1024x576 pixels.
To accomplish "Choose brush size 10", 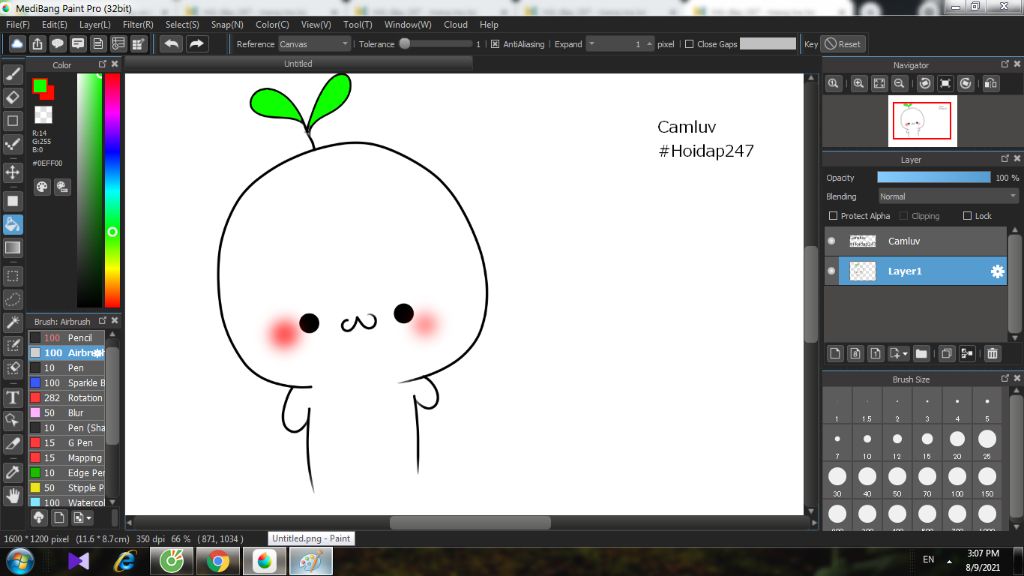I will (867, 443).
